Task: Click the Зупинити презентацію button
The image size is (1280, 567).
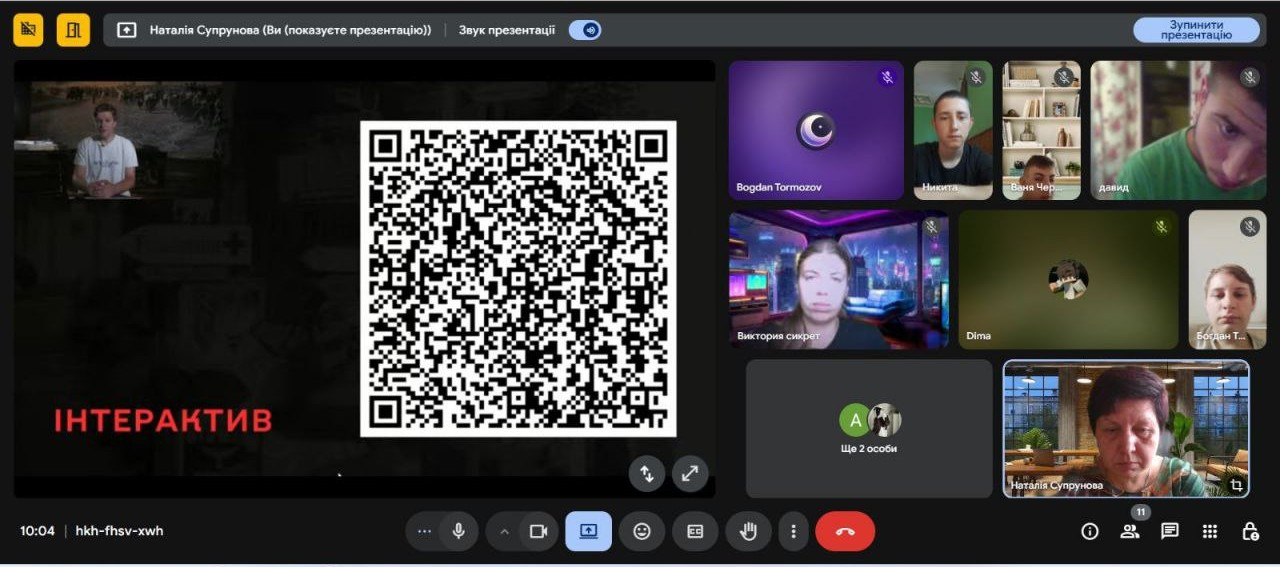Action: click(x=1195, y=30)
